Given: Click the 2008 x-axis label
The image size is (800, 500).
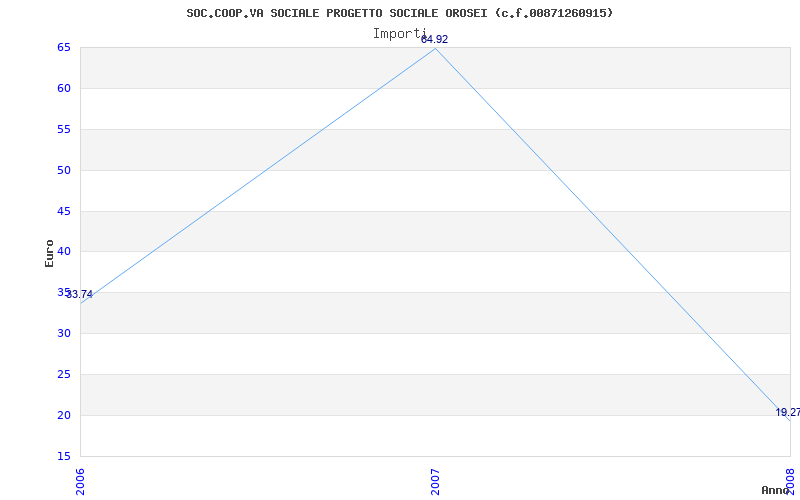Looking at the screenshot, I should [x=790, y=482].
